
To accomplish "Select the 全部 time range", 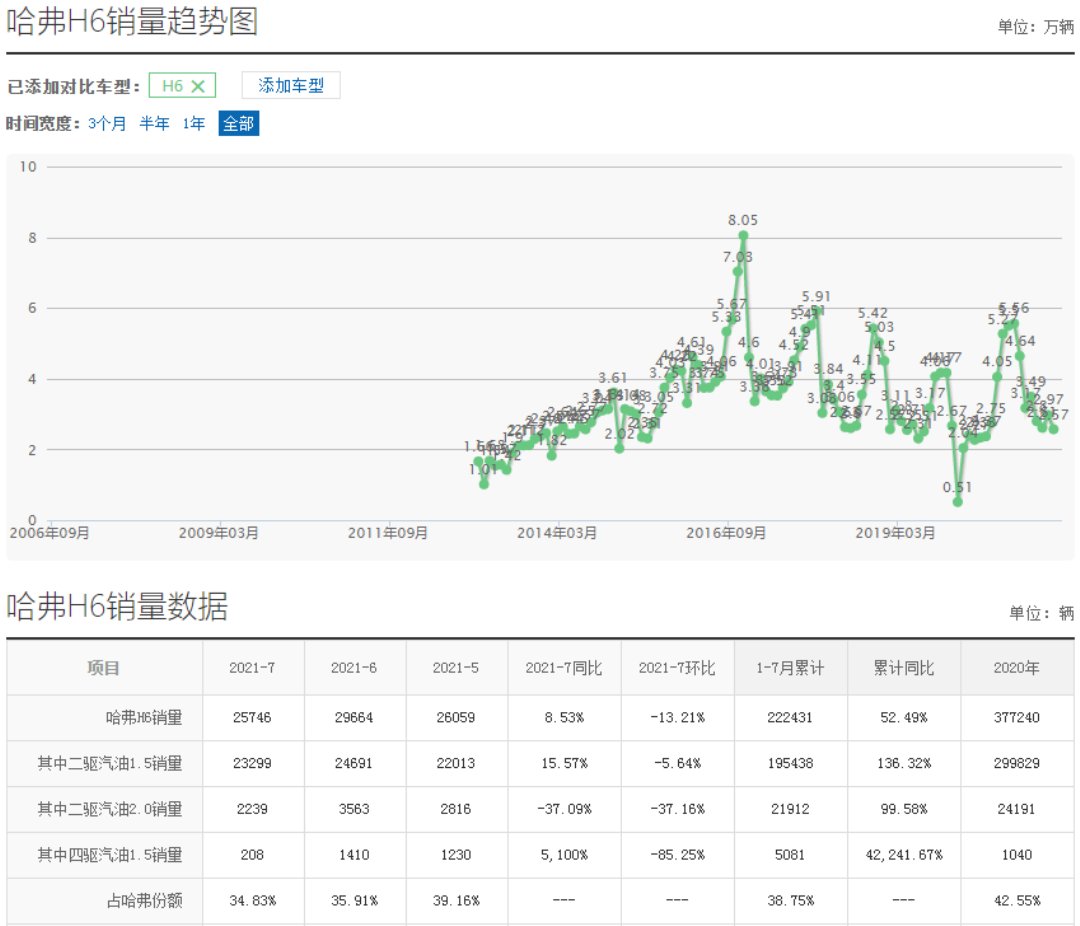I will pos(239,124).
